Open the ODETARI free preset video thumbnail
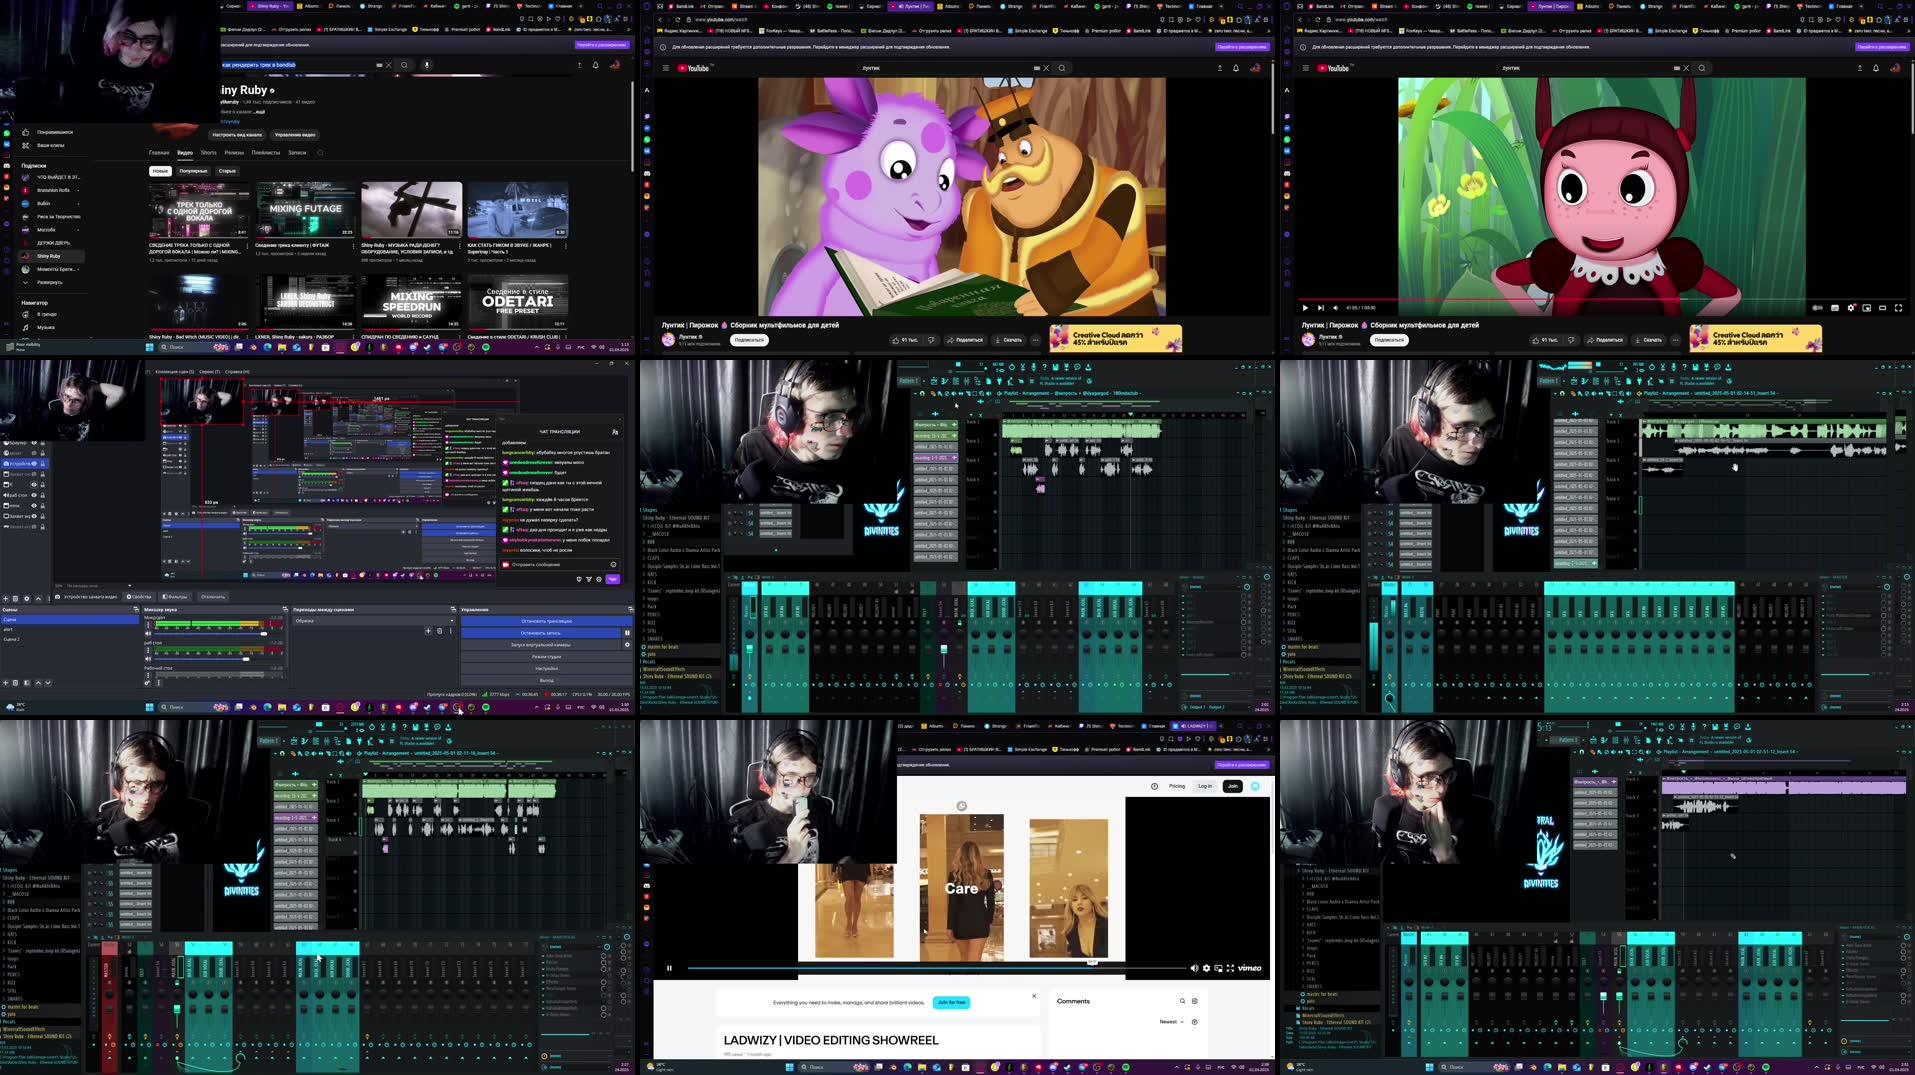Image resolution: width=1915 pixels, height=1075 pixels. [517, 301]
